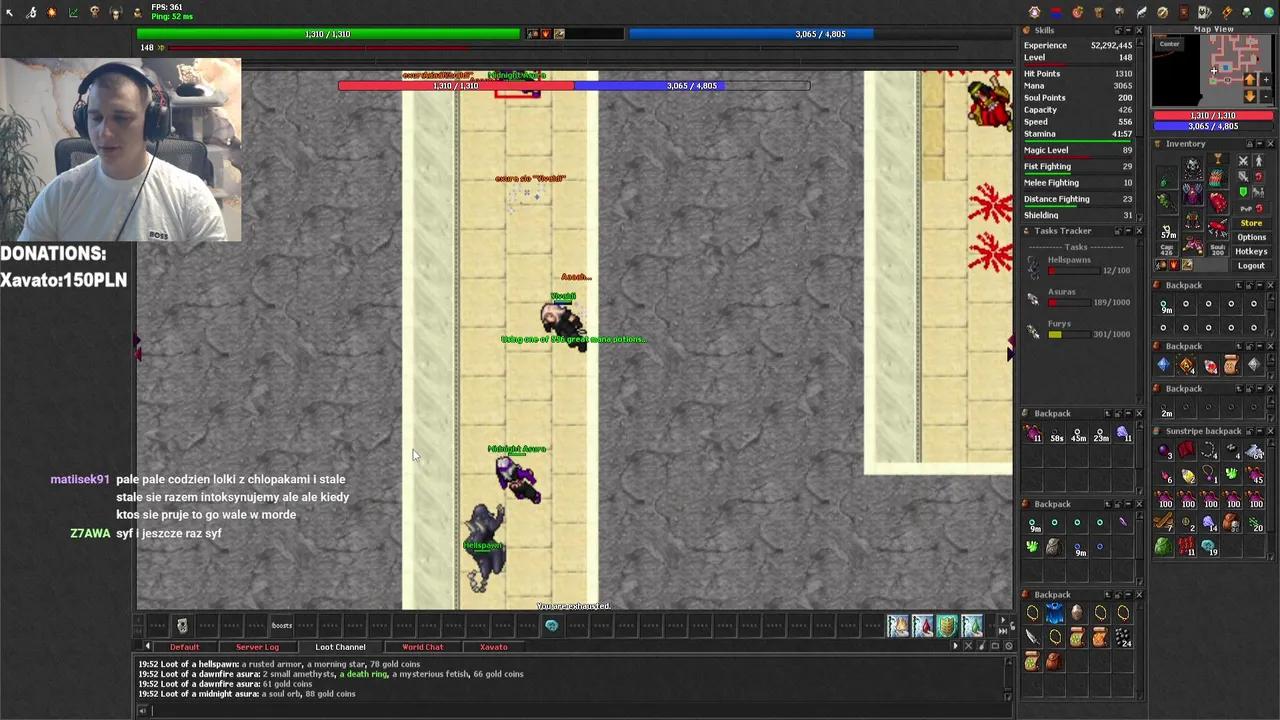
Task: Collapse the Sunstripe backpack panel
Action: click(1260, 431)
